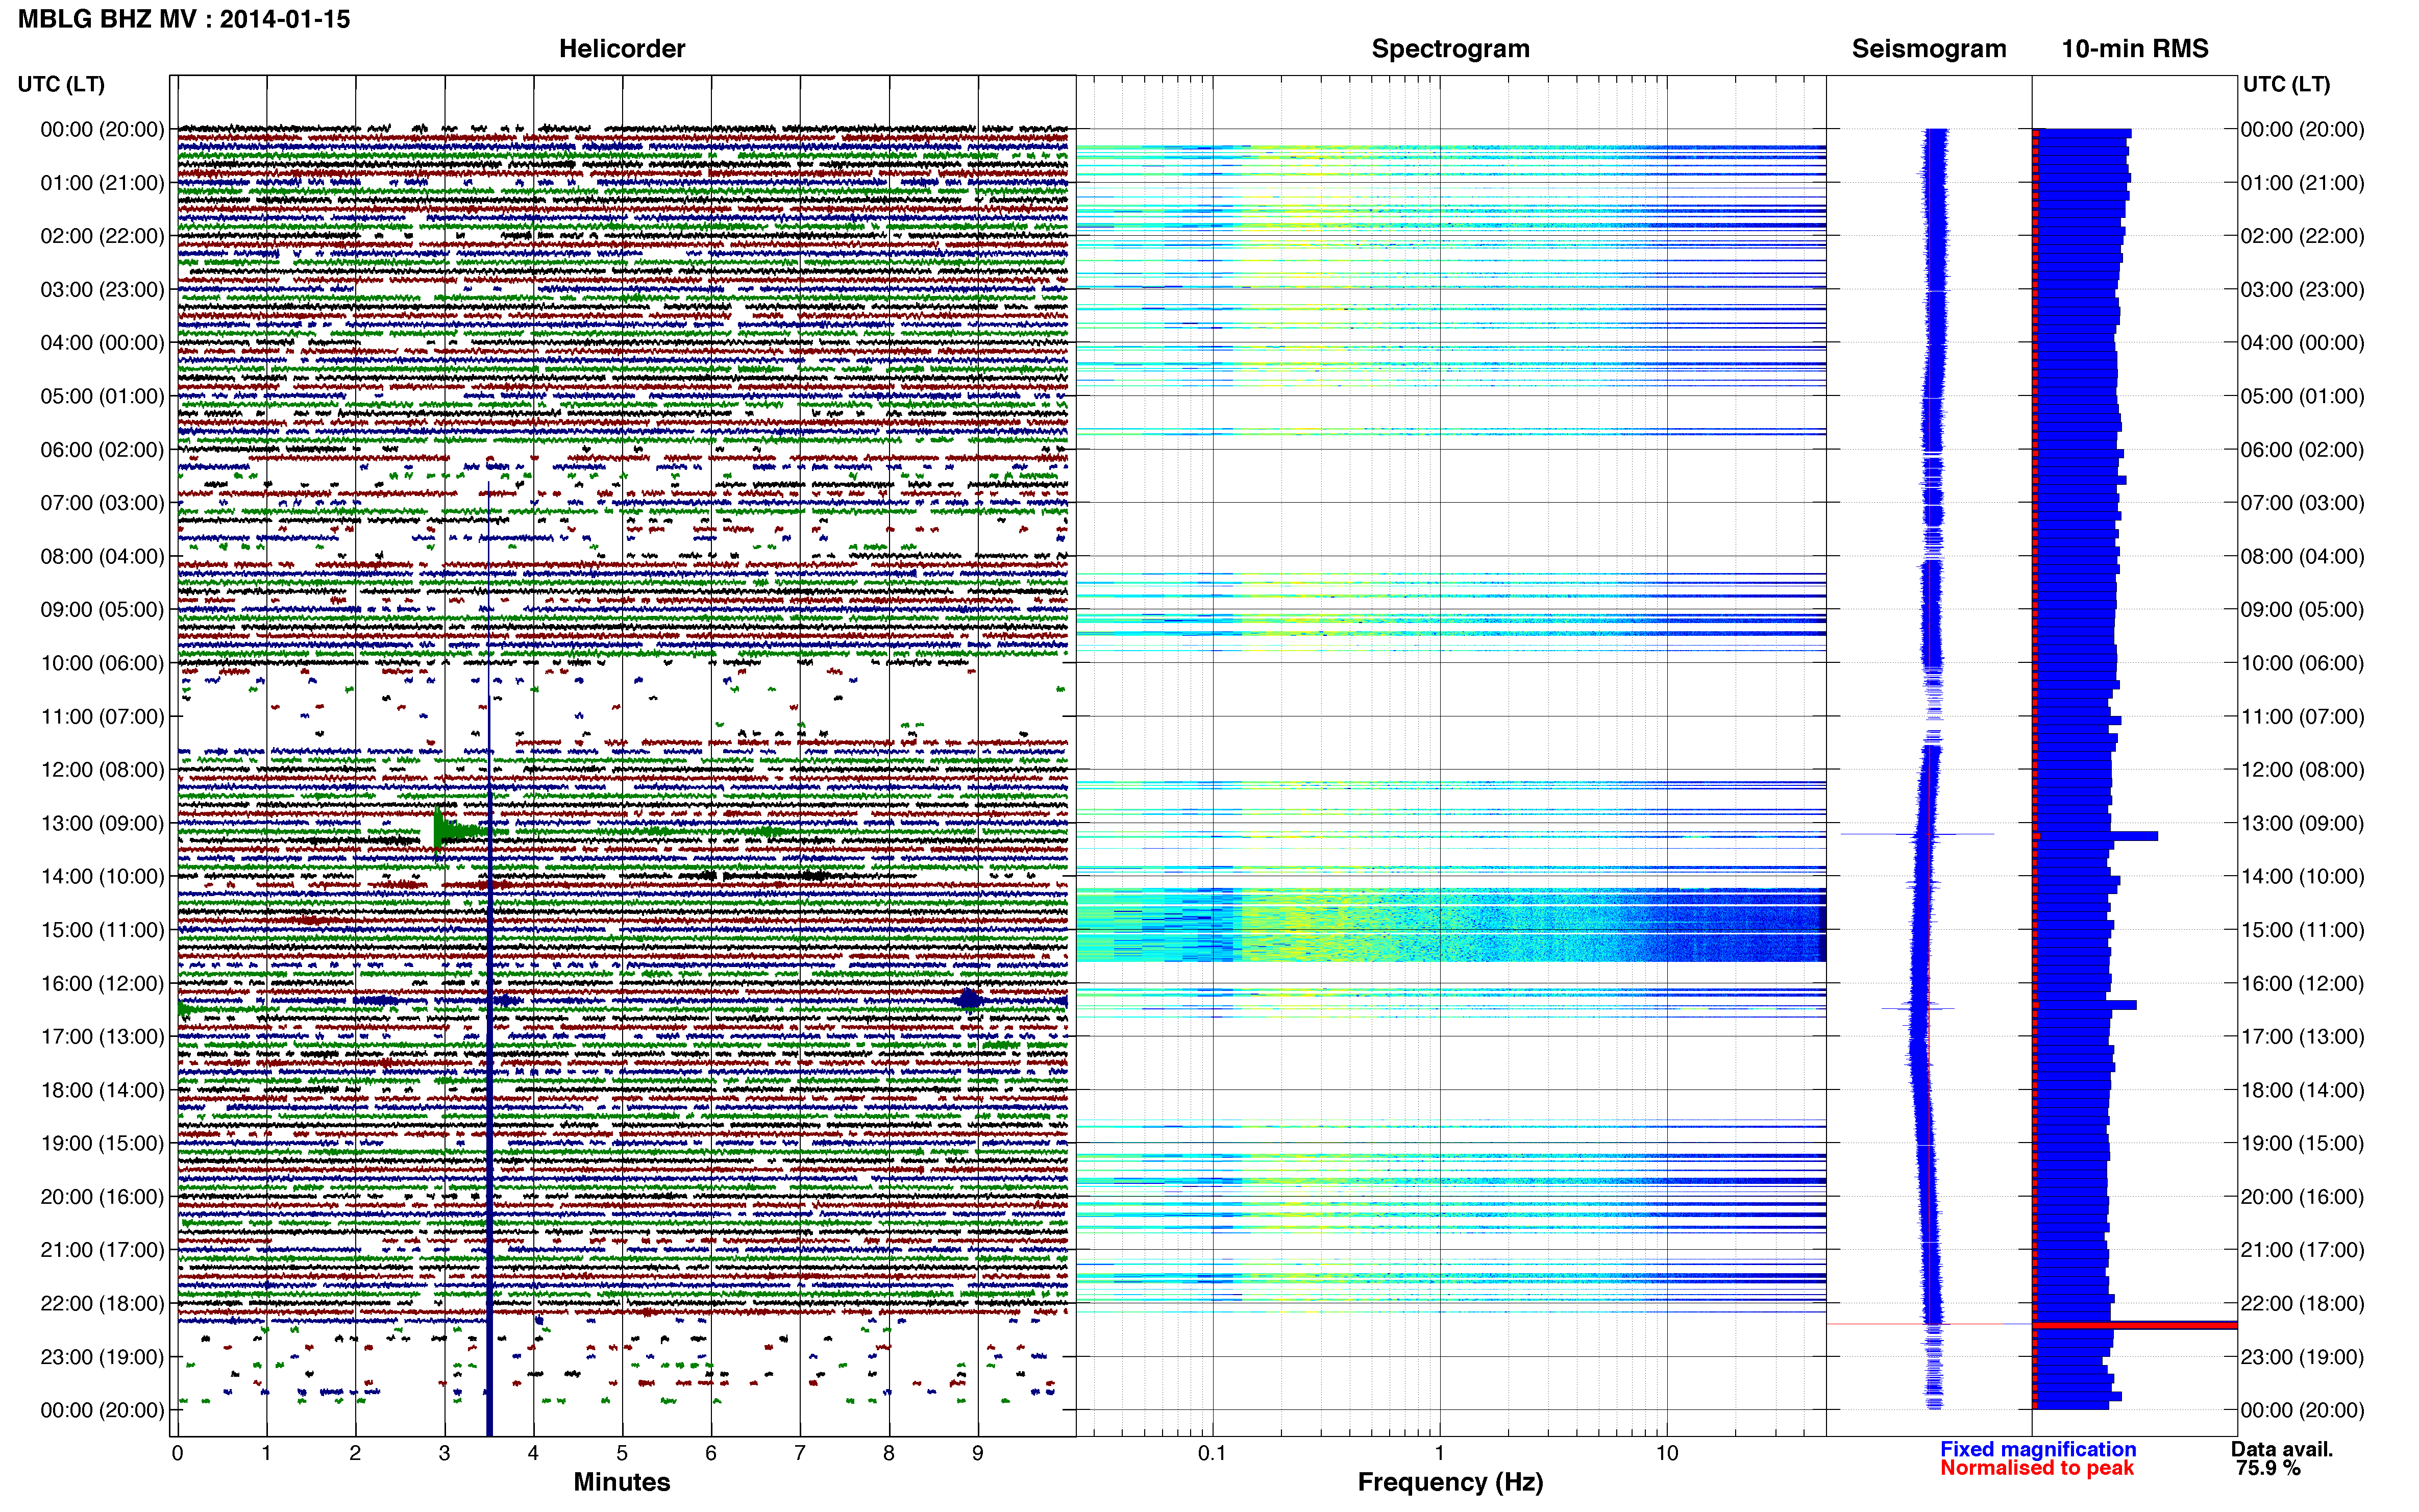Click the left '13:00 (09:00)' time label

coord(102,823)
